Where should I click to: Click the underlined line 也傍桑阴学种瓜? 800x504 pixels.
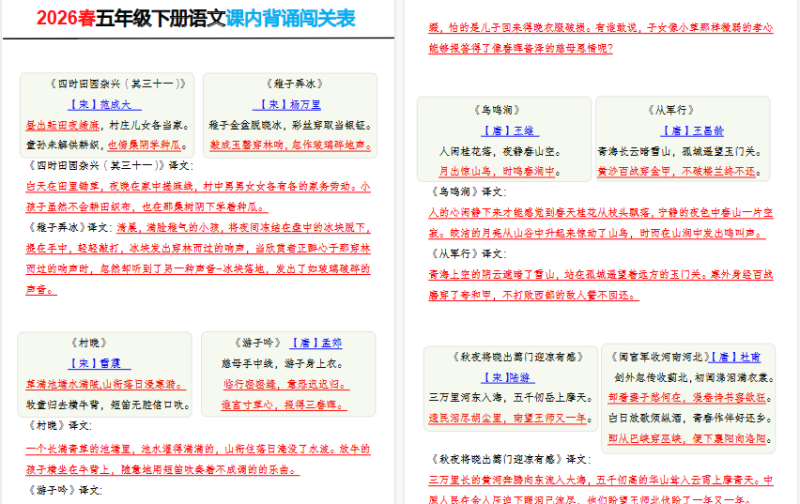coord(144,145)
